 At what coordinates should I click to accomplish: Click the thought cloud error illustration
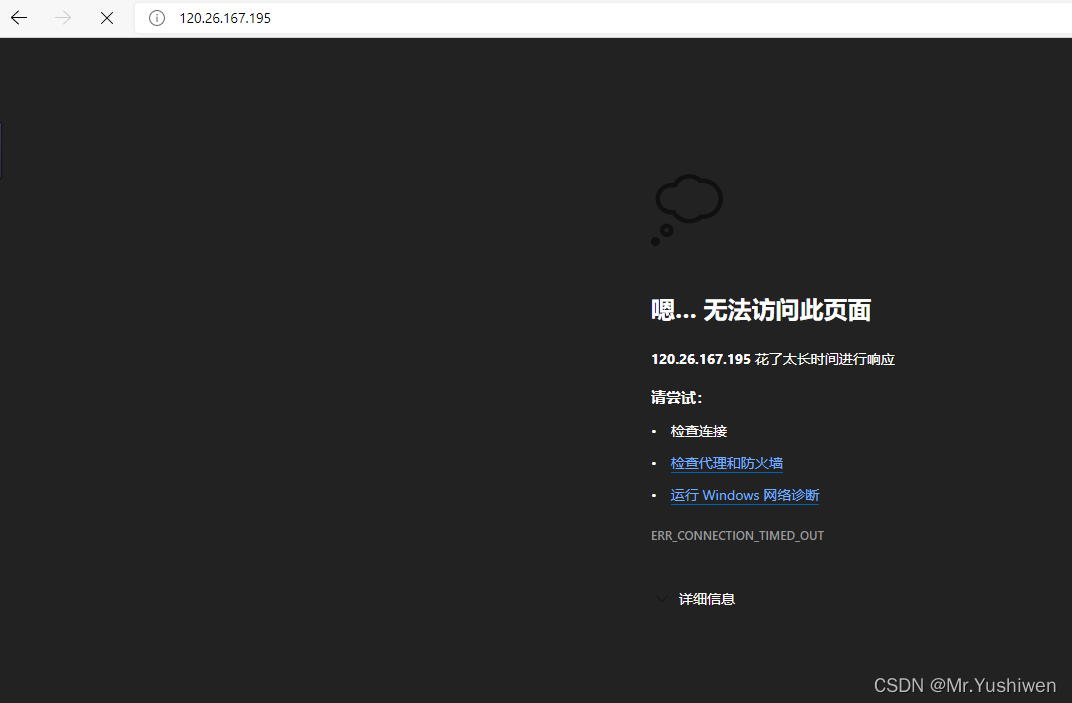pos(686,209)
